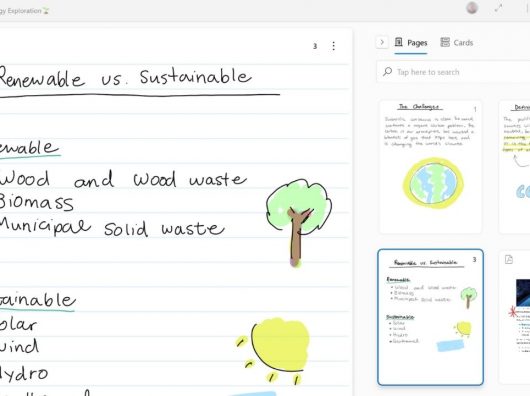Focus the 'Tap here to search' field
The height and width of the screenshot is (396, 530).
453,72
